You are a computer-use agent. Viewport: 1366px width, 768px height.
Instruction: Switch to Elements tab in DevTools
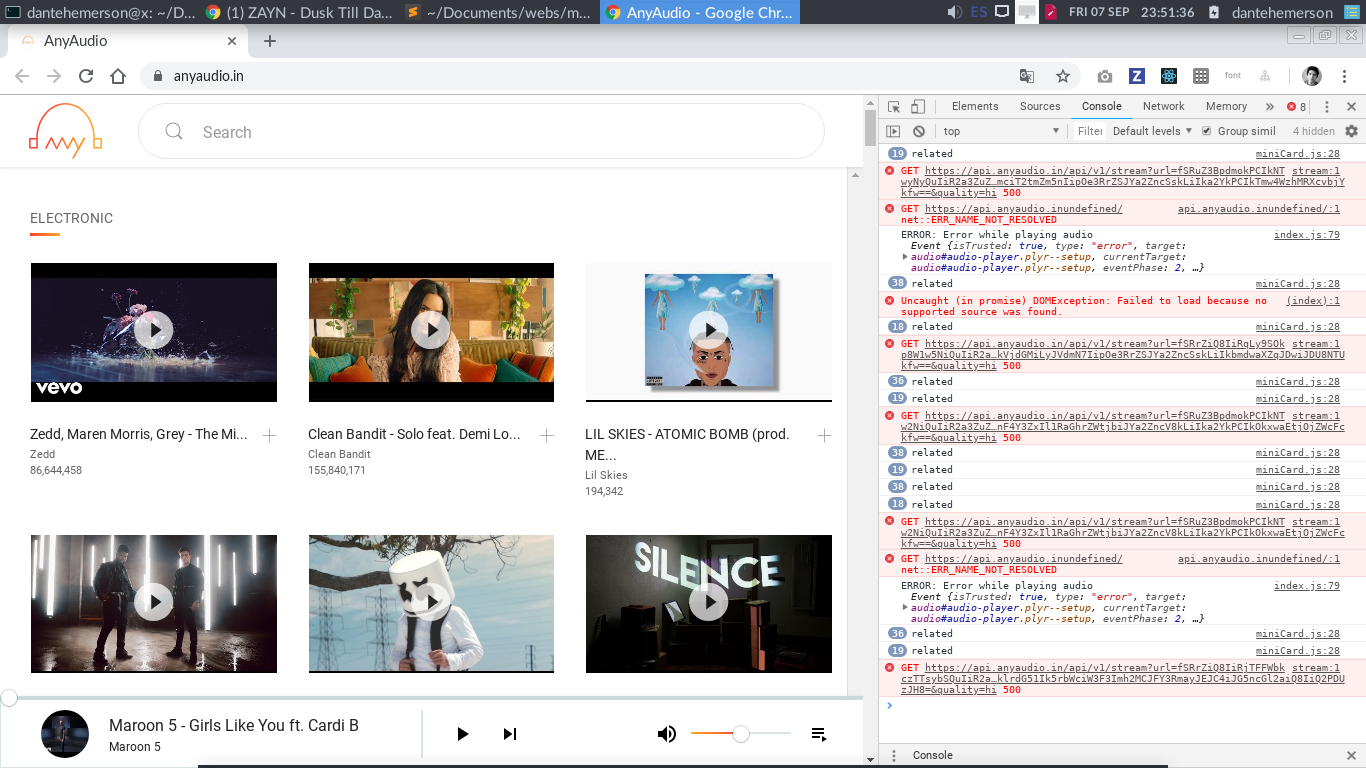(x=975, y=106)
